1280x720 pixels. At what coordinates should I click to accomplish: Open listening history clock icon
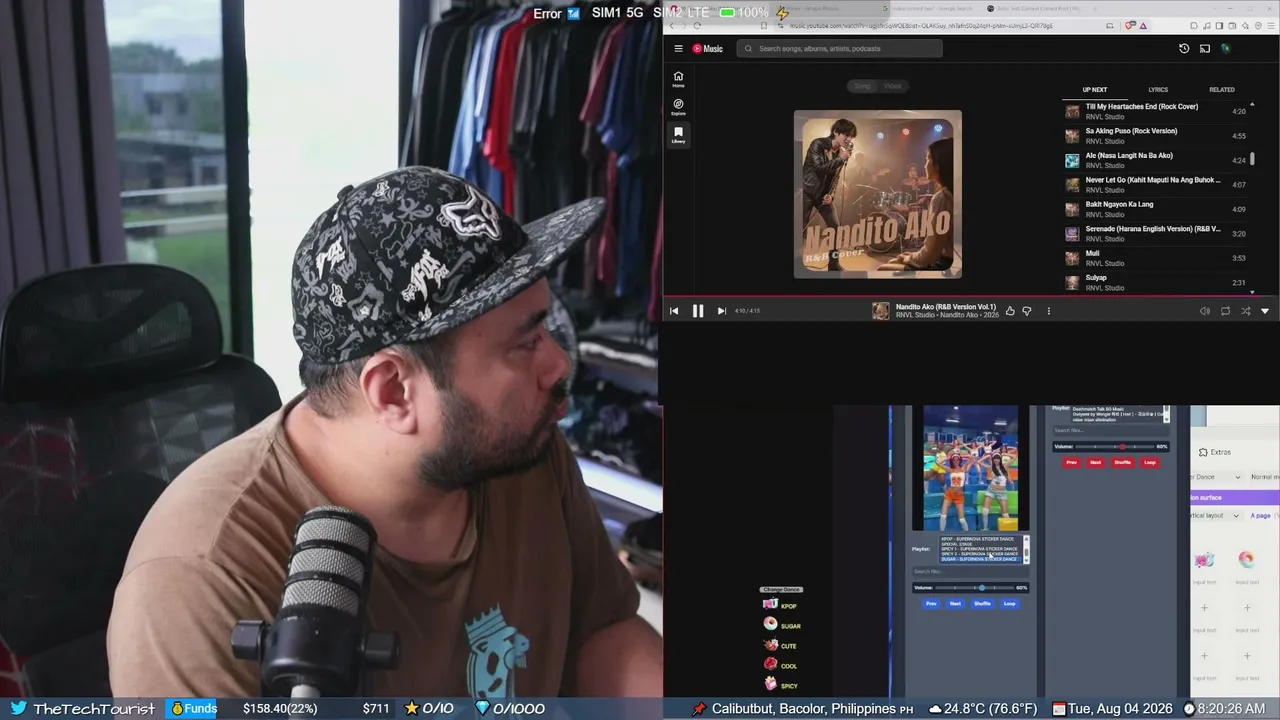(1184, 48)
